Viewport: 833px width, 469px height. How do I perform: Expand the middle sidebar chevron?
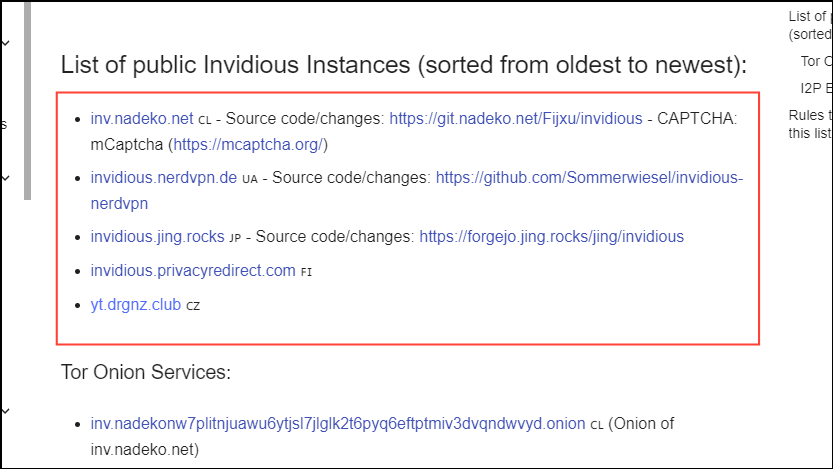[6, 178]
